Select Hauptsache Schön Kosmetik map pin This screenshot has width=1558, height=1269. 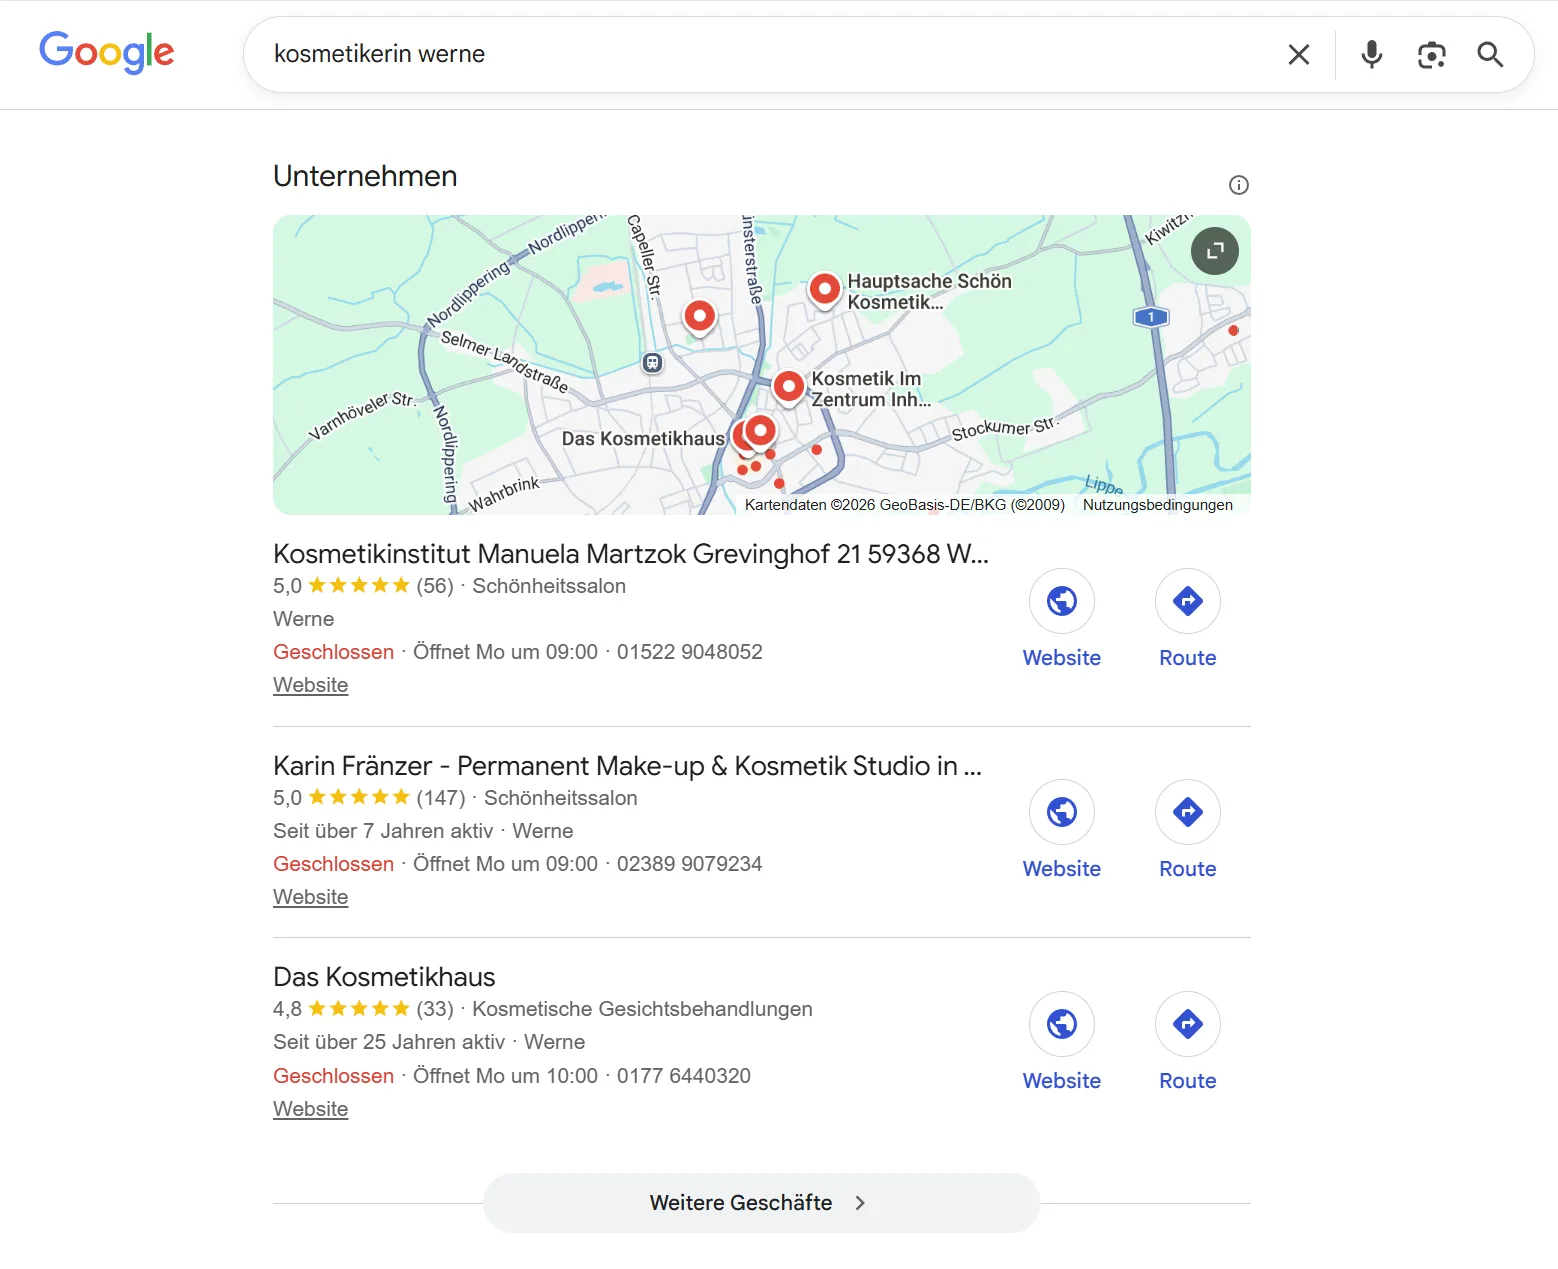824,290
